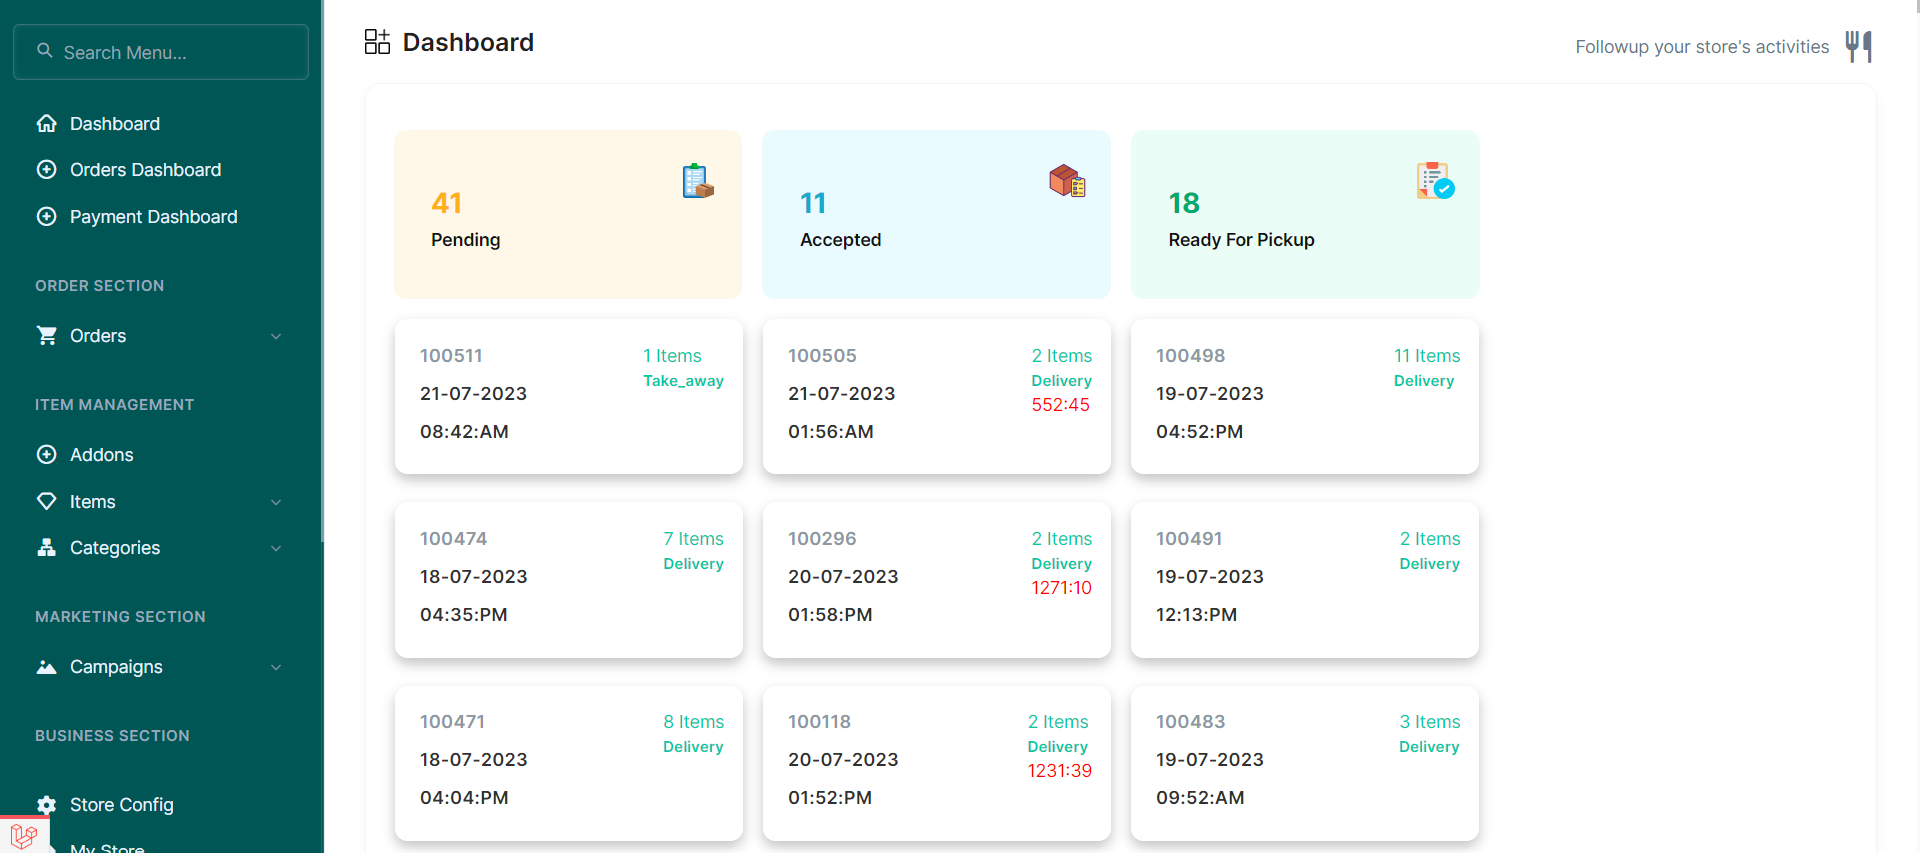The height and width of the screenshot is (853, 1920).
Task: Click the fork and knife store icon
Action: pyautogui.click(x=1858, y=46)
